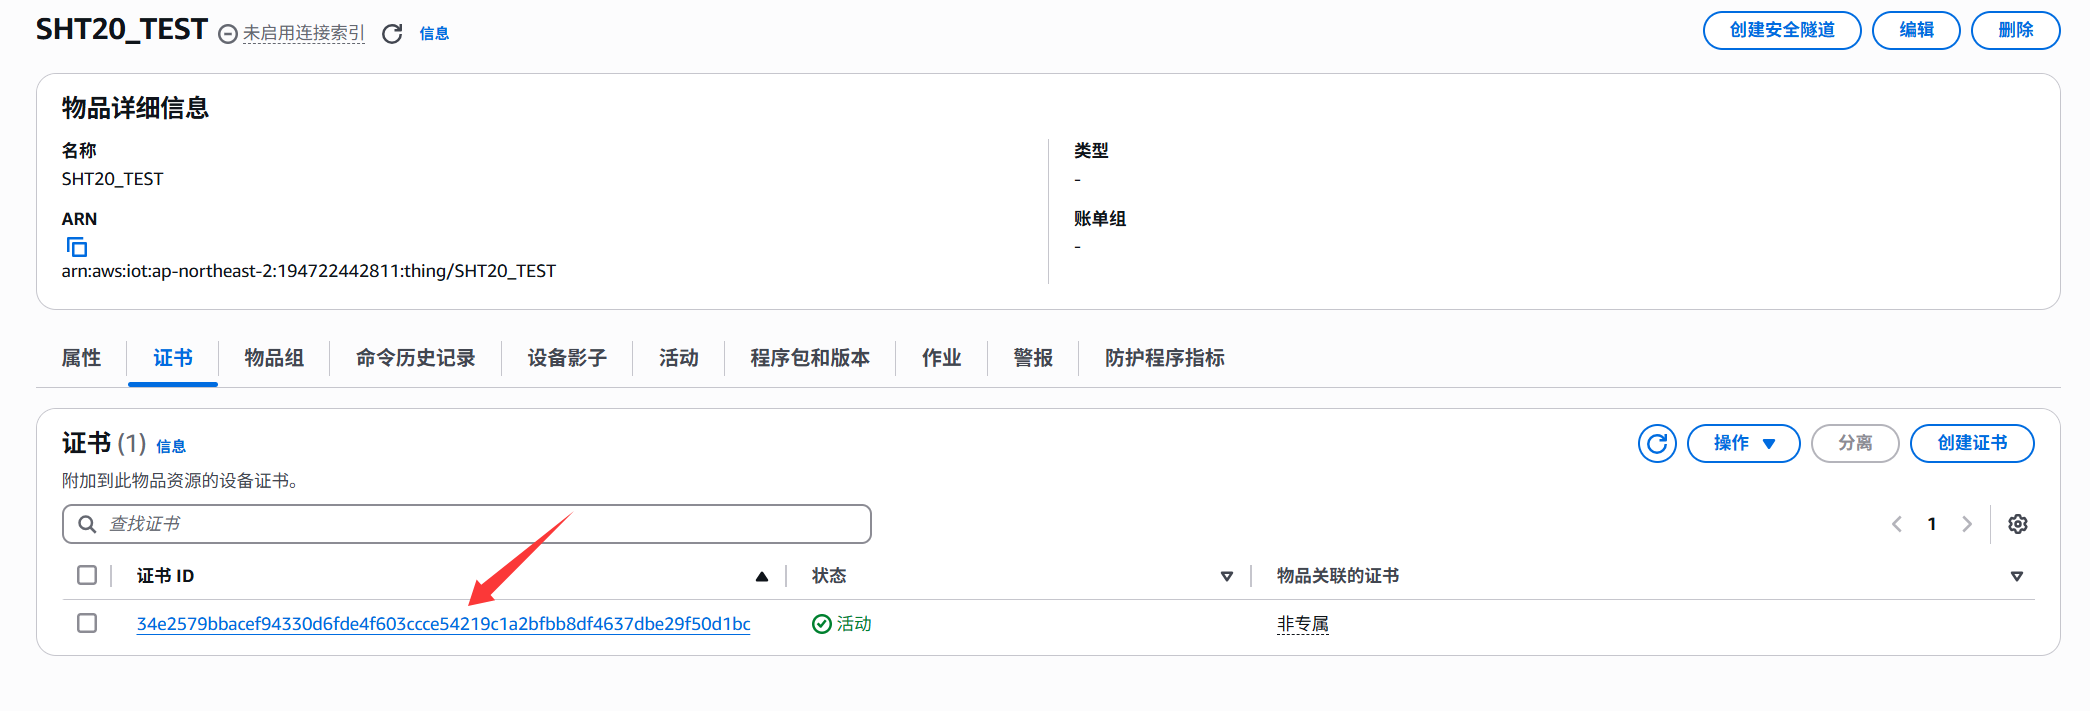Click the 创建安全隧道 button
The height and width of the screenshot is (711, 2090).
click(1781, 30)
